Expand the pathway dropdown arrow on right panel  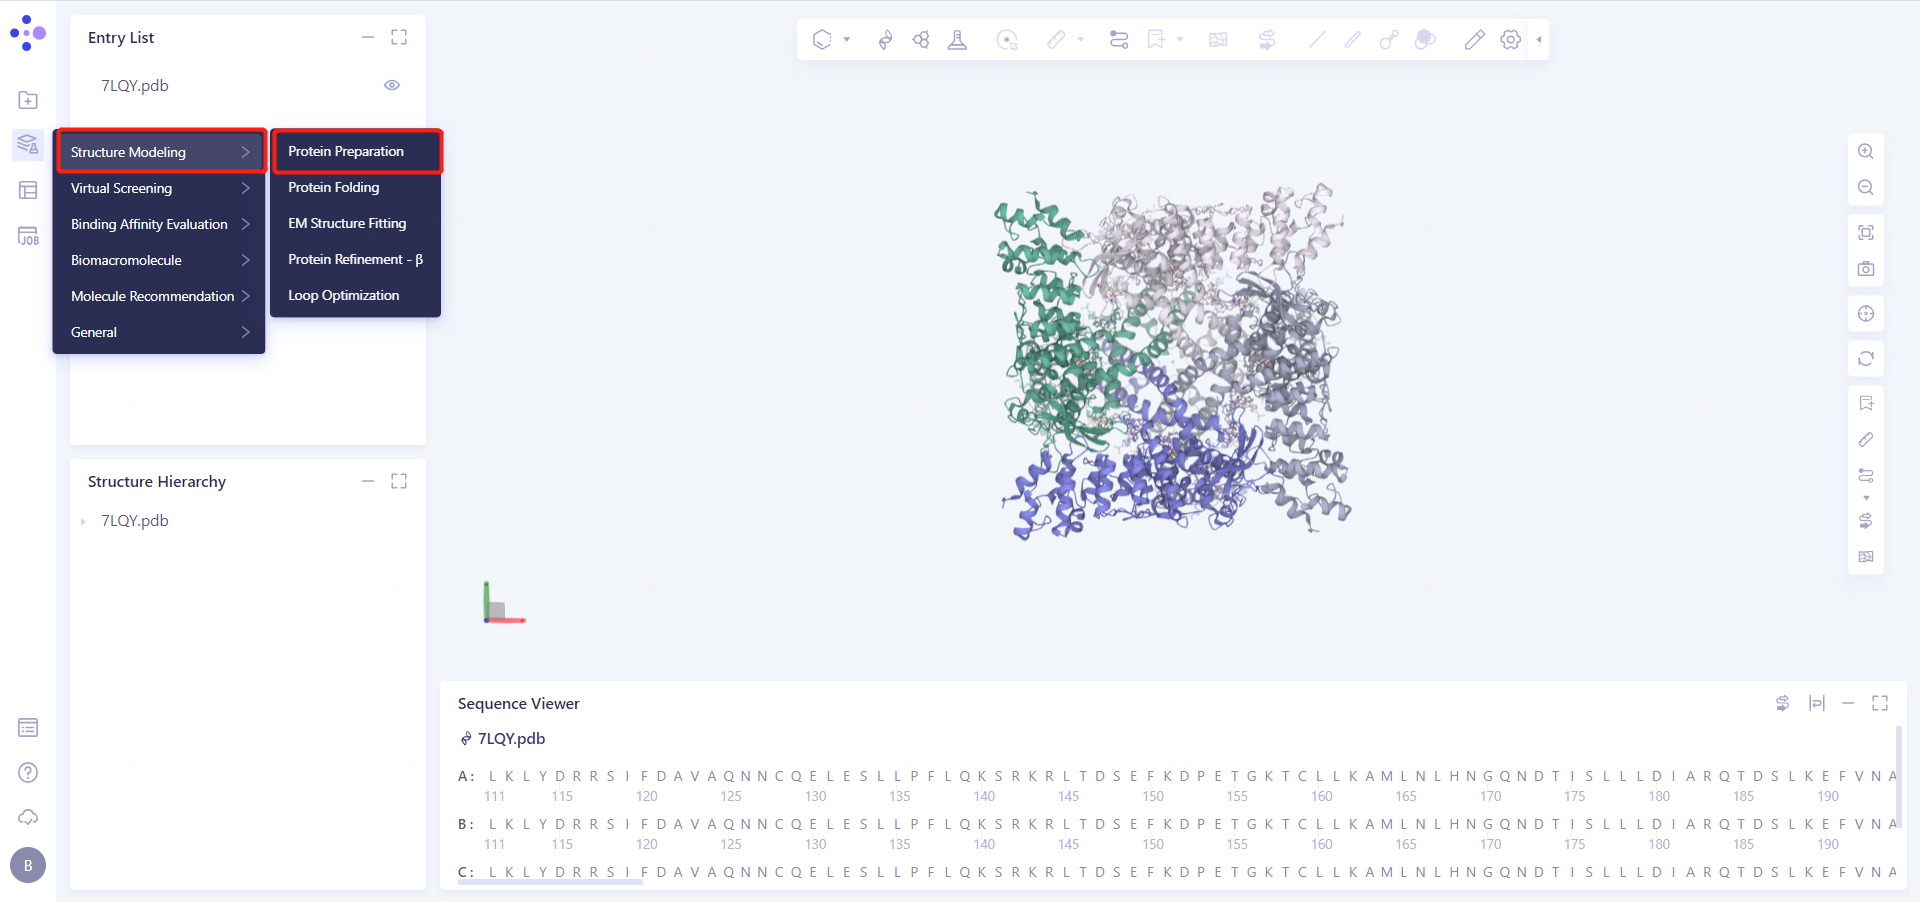(1866, 498)
